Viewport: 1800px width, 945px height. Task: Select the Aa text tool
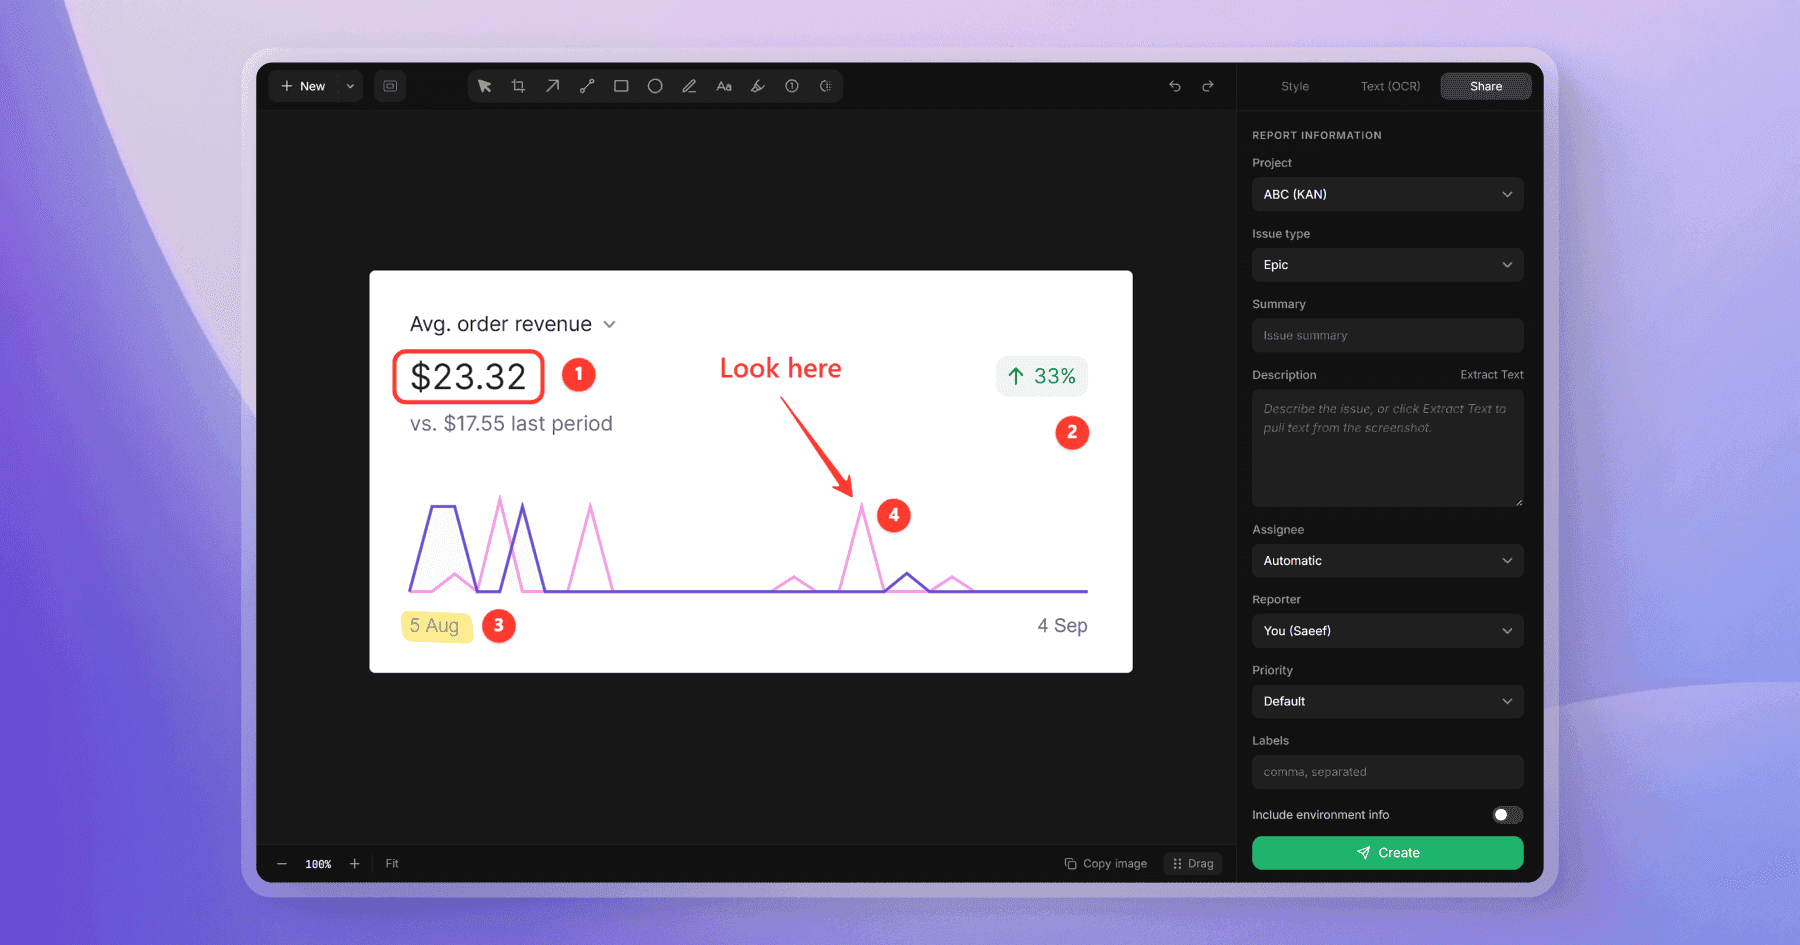724,86
